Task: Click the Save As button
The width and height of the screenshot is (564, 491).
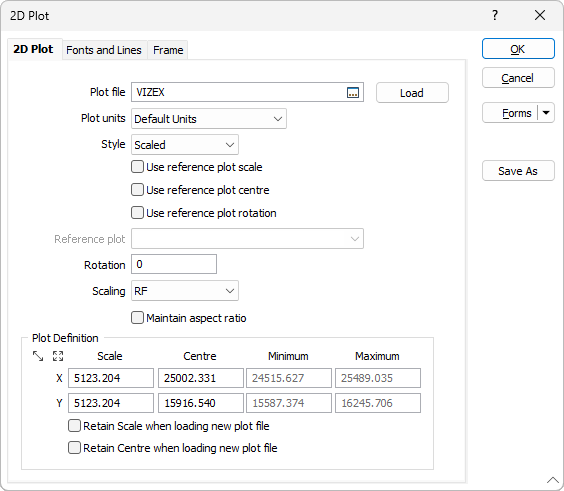Action: 518,171
